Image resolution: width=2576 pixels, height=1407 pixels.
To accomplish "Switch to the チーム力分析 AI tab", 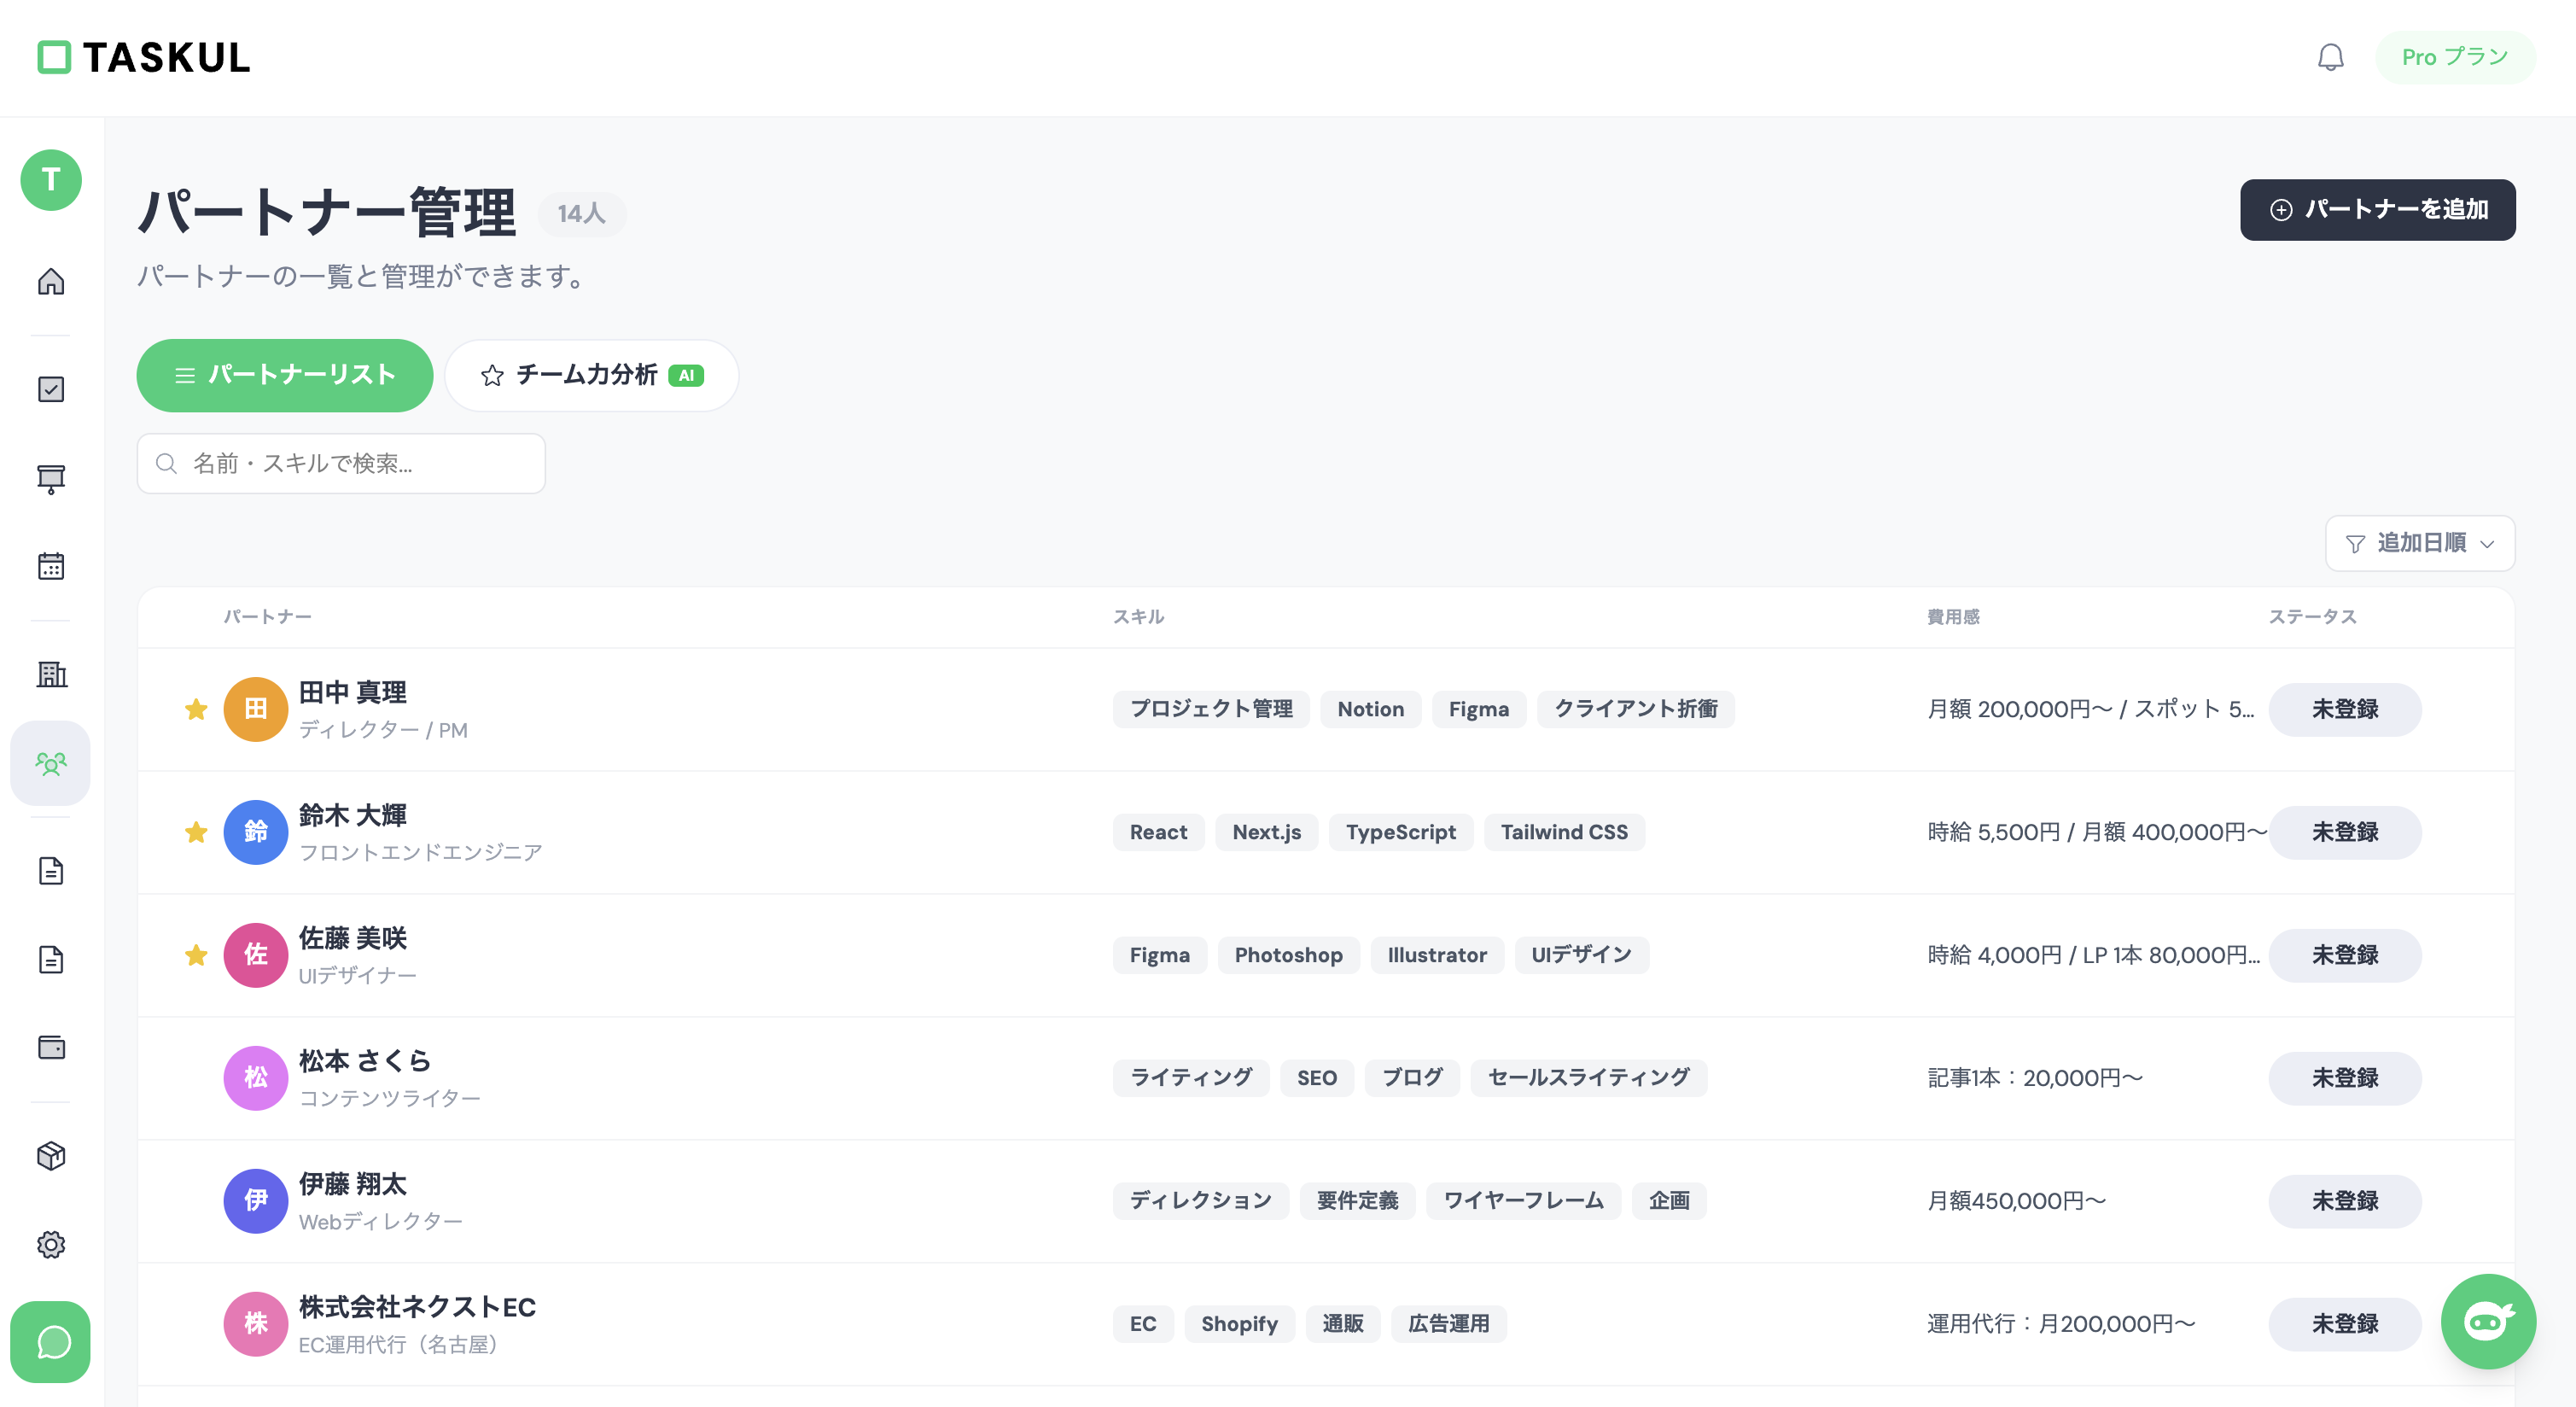I will [x=592, y=375].
